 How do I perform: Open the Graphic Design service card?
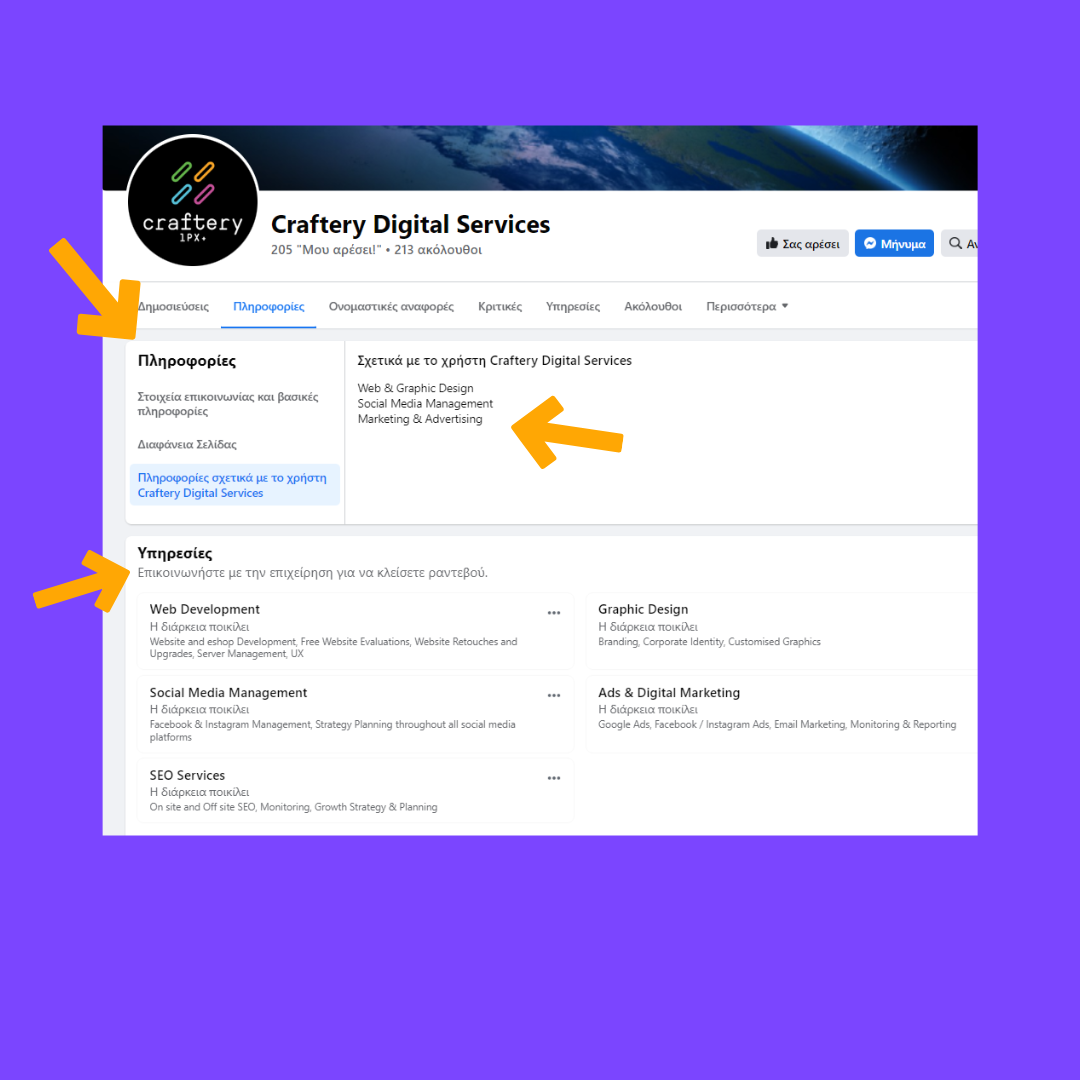(x=782, y=630)
